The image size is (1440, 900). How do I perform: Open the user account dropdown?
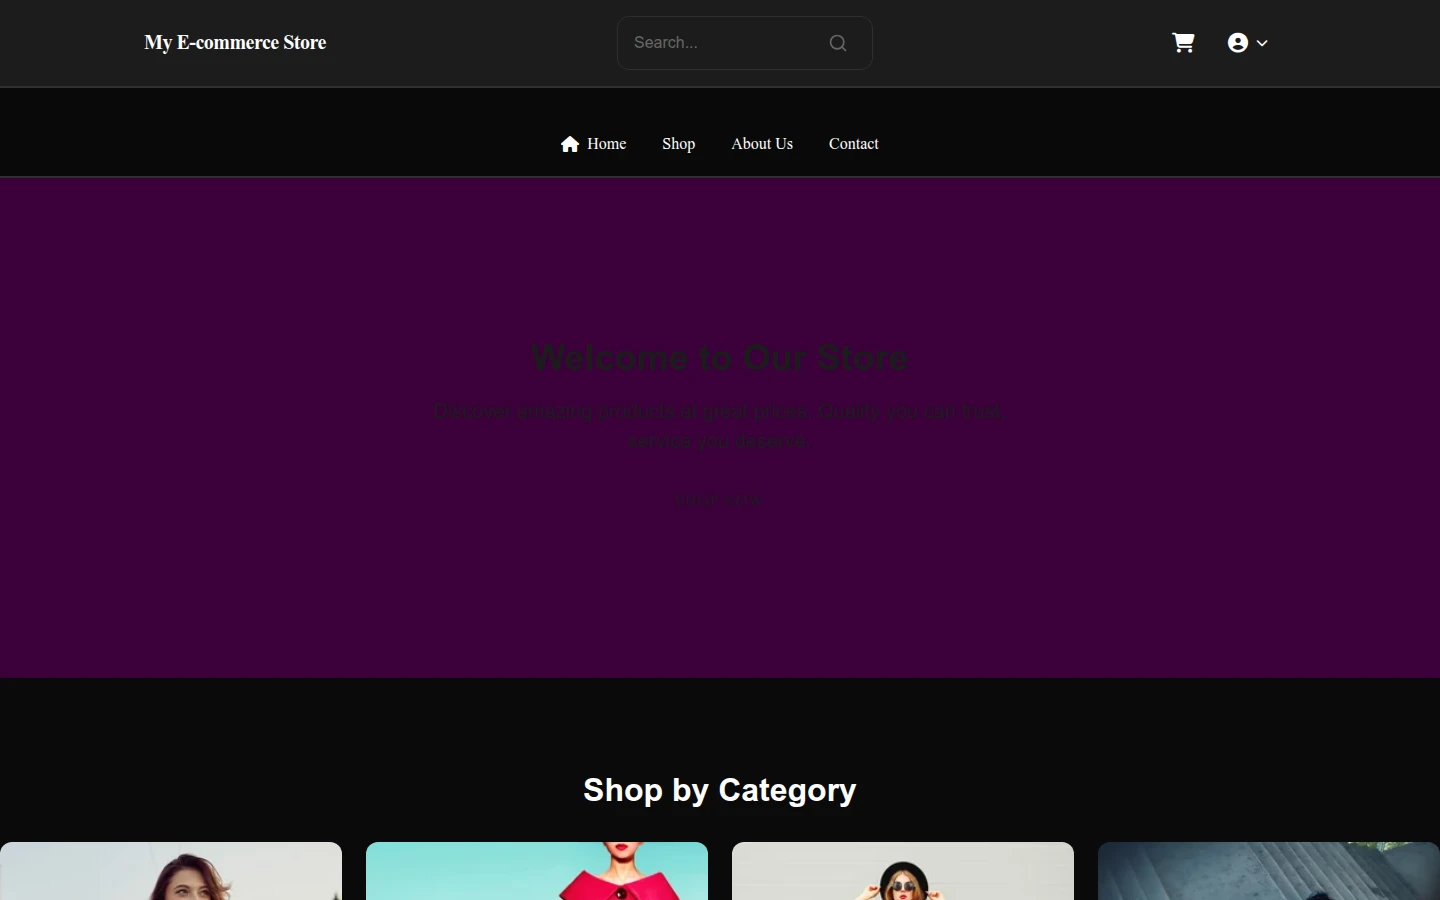click(1248, 43)
